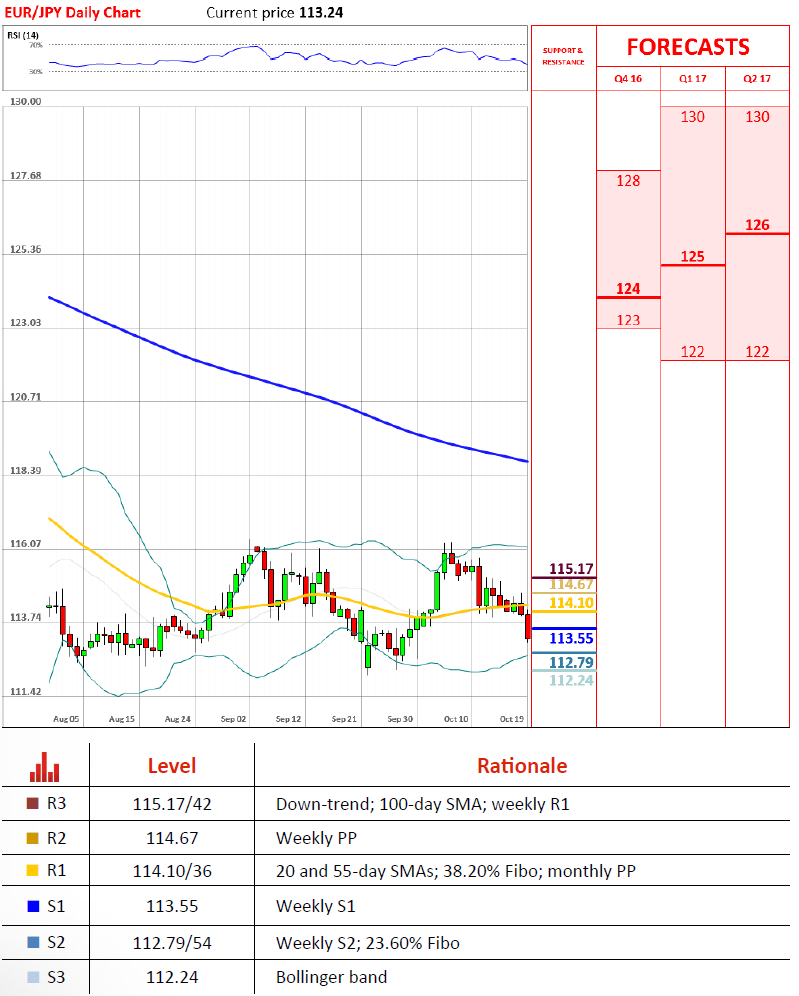Click the 120.71 price axis label
Viewport: 799px width, 996px height.
(x=25, y=397)
